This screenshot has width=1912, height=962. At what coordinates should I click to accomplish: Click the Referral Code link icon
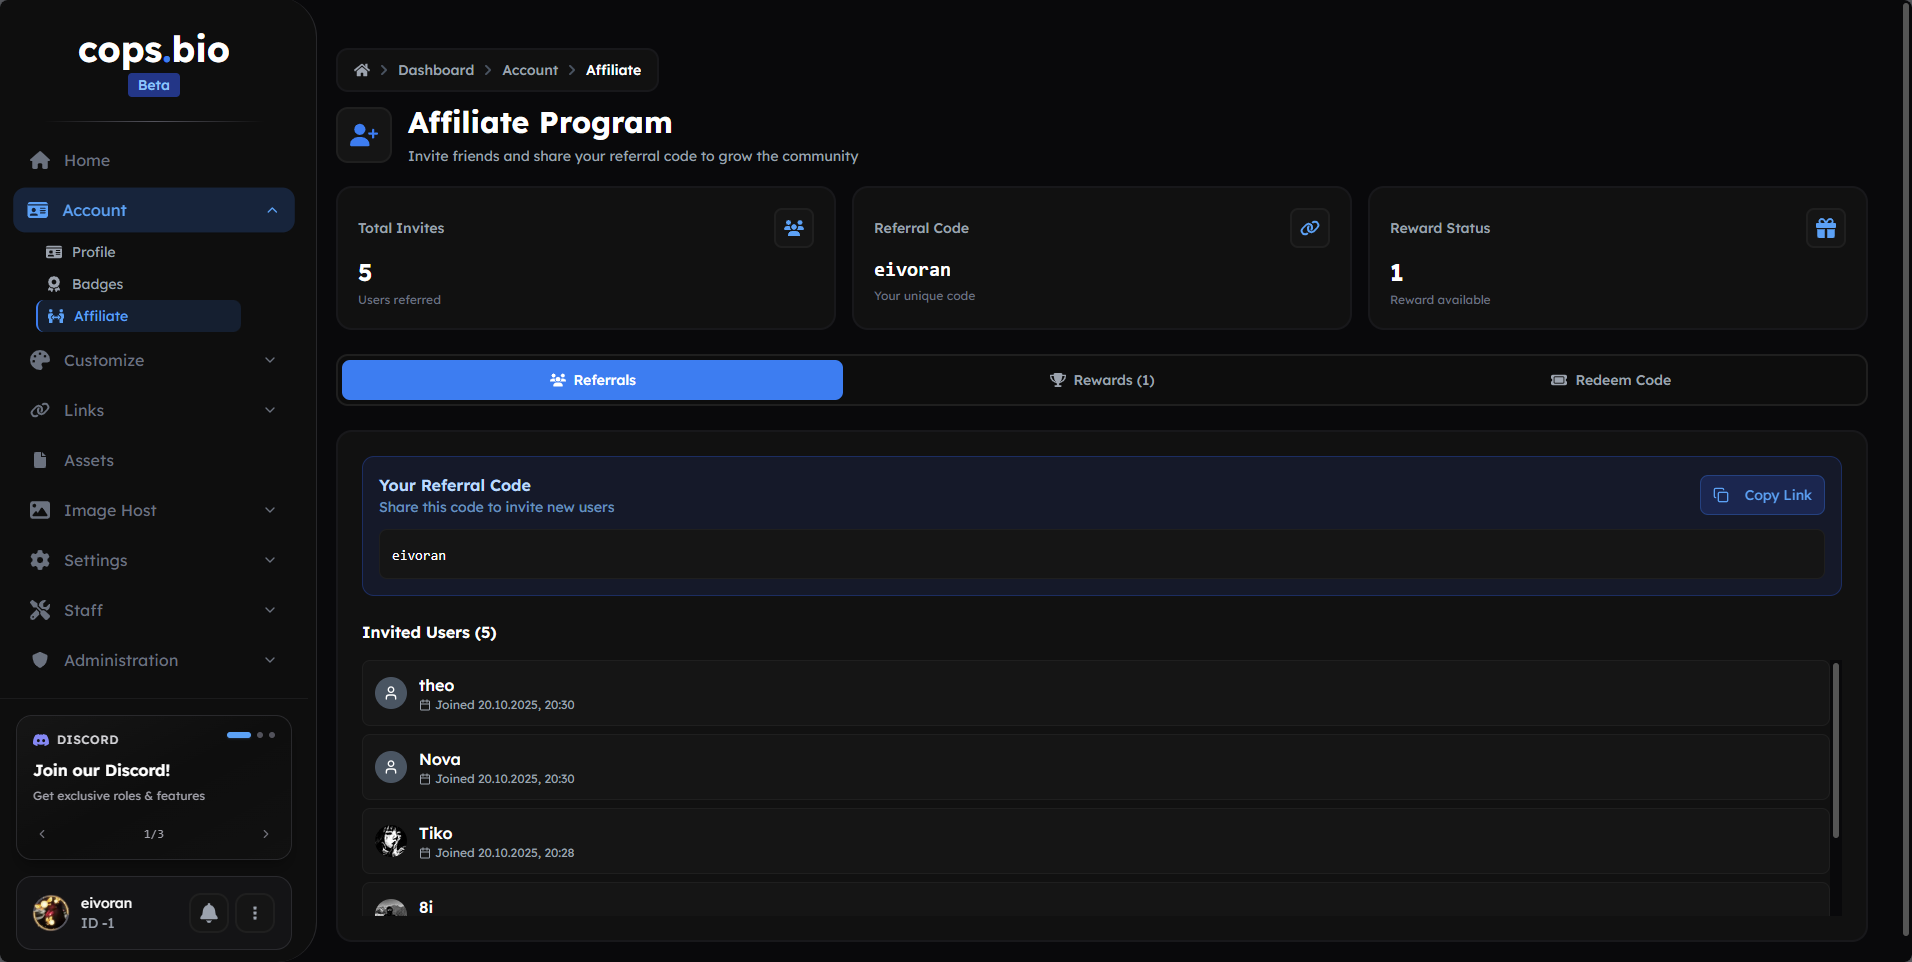pos(1309,228)
